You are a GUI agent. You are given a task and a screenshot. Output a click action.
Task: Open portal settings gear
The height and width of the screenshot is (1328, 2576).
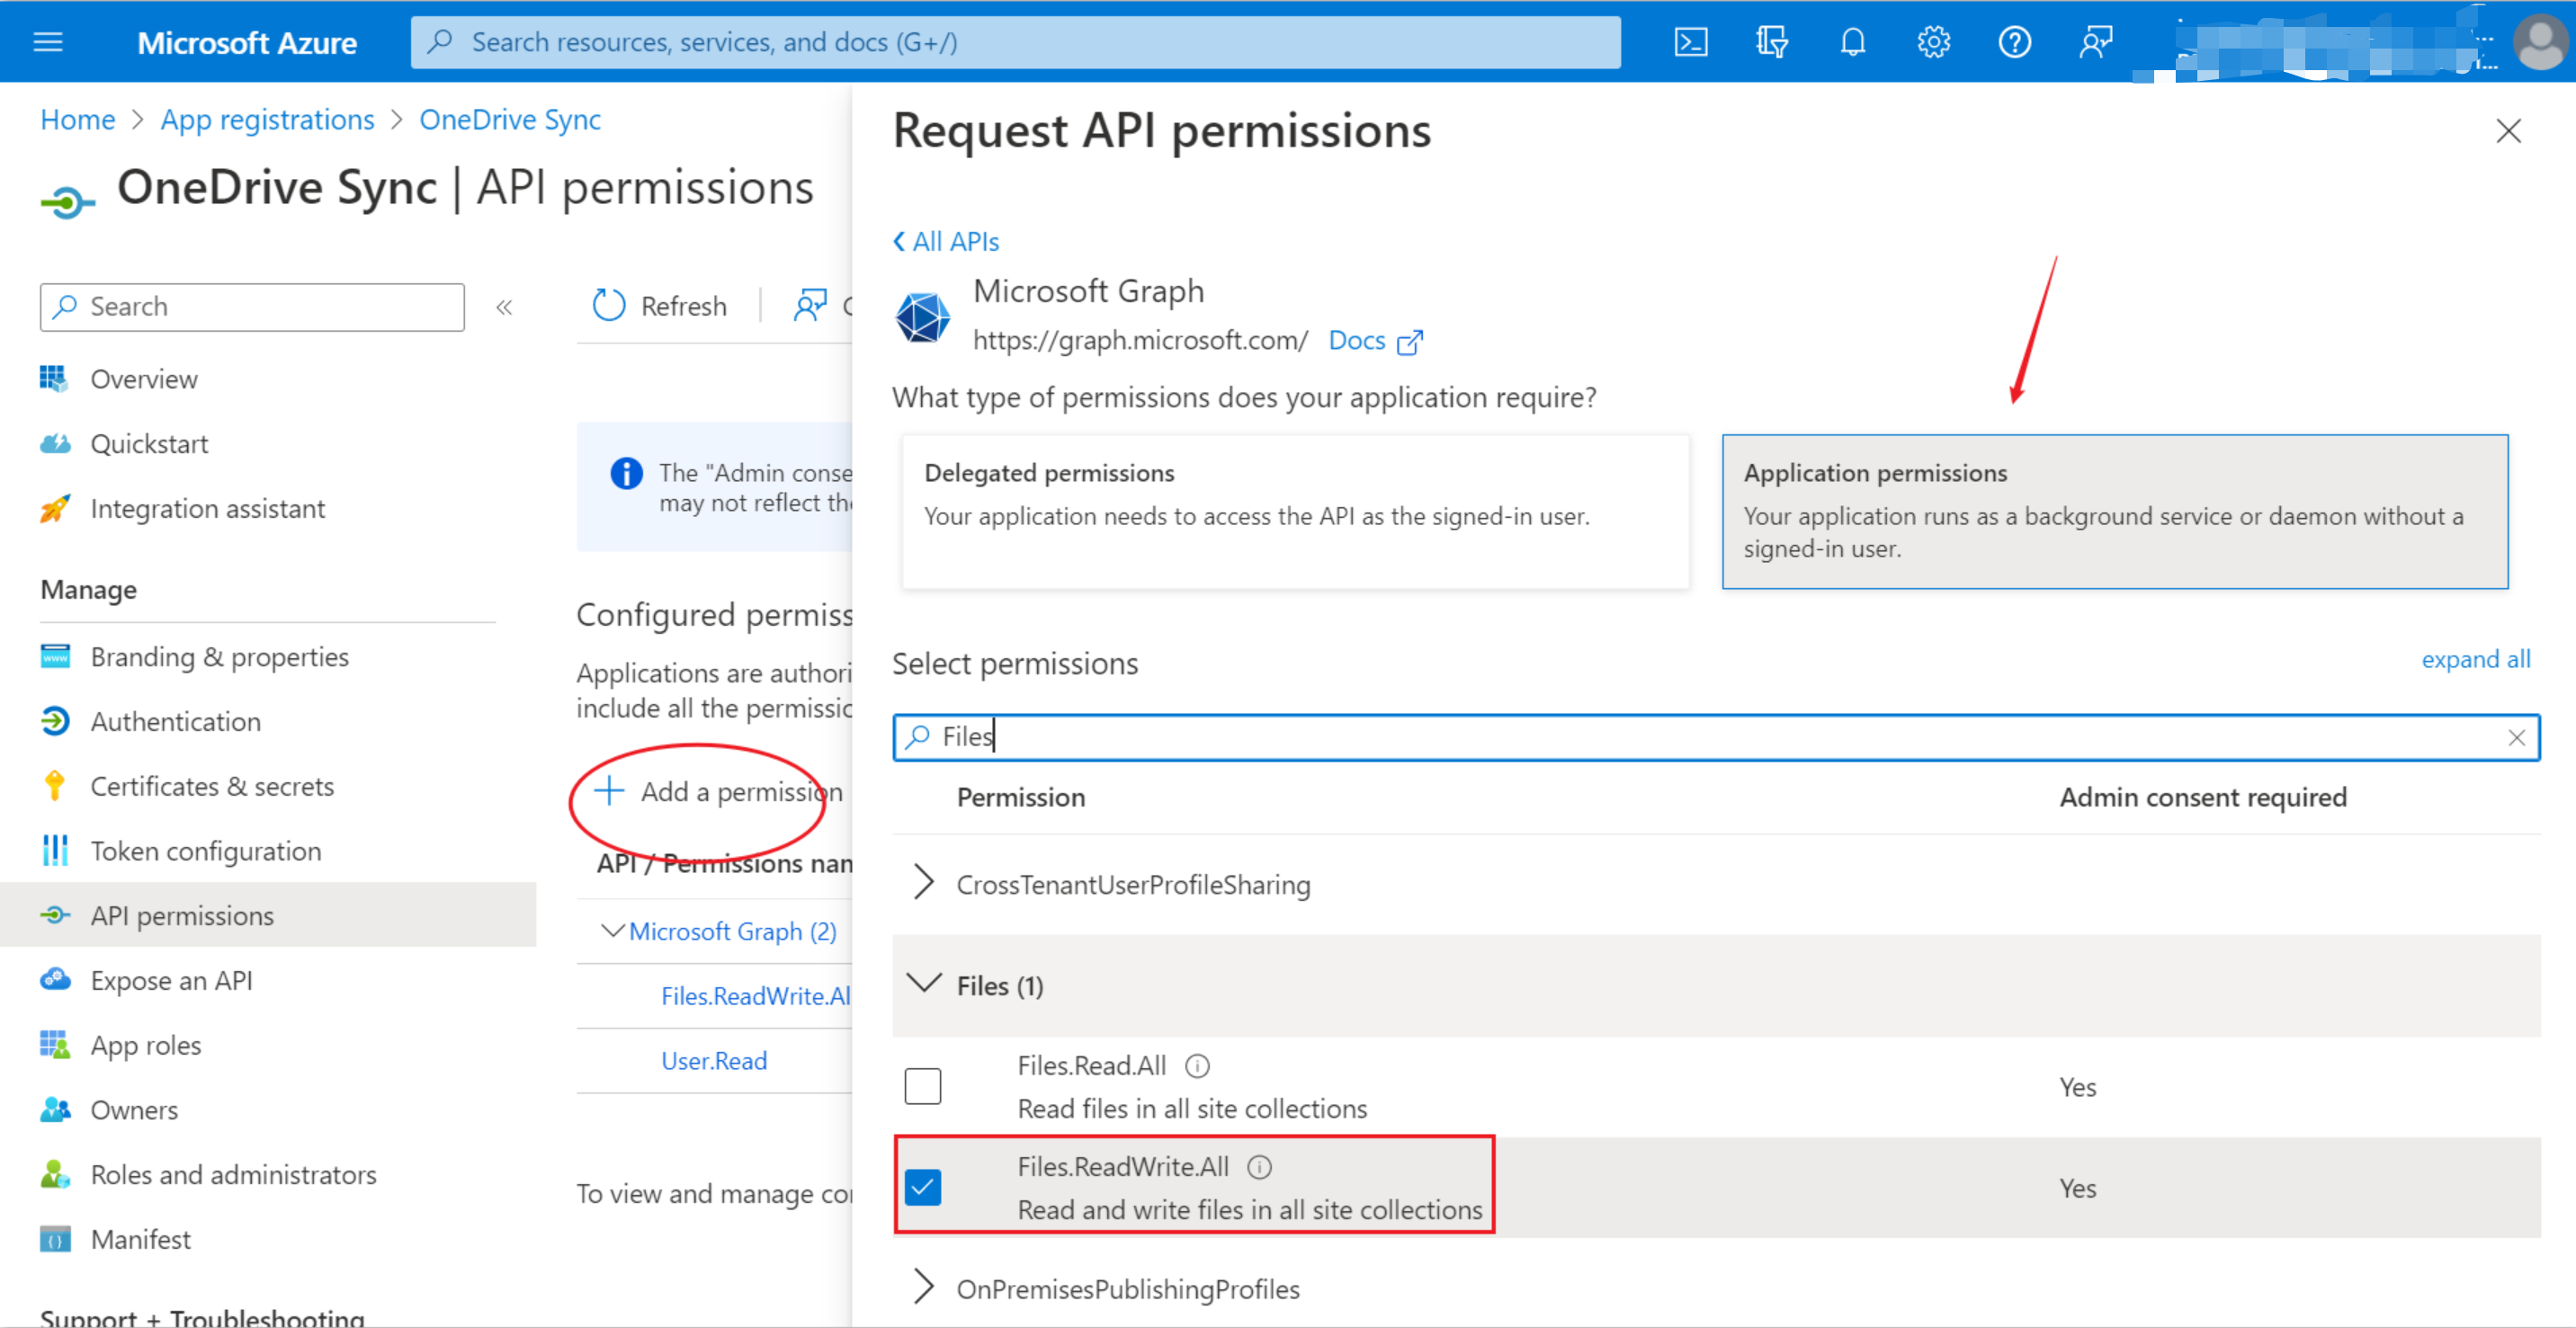tap(1934, 42)
